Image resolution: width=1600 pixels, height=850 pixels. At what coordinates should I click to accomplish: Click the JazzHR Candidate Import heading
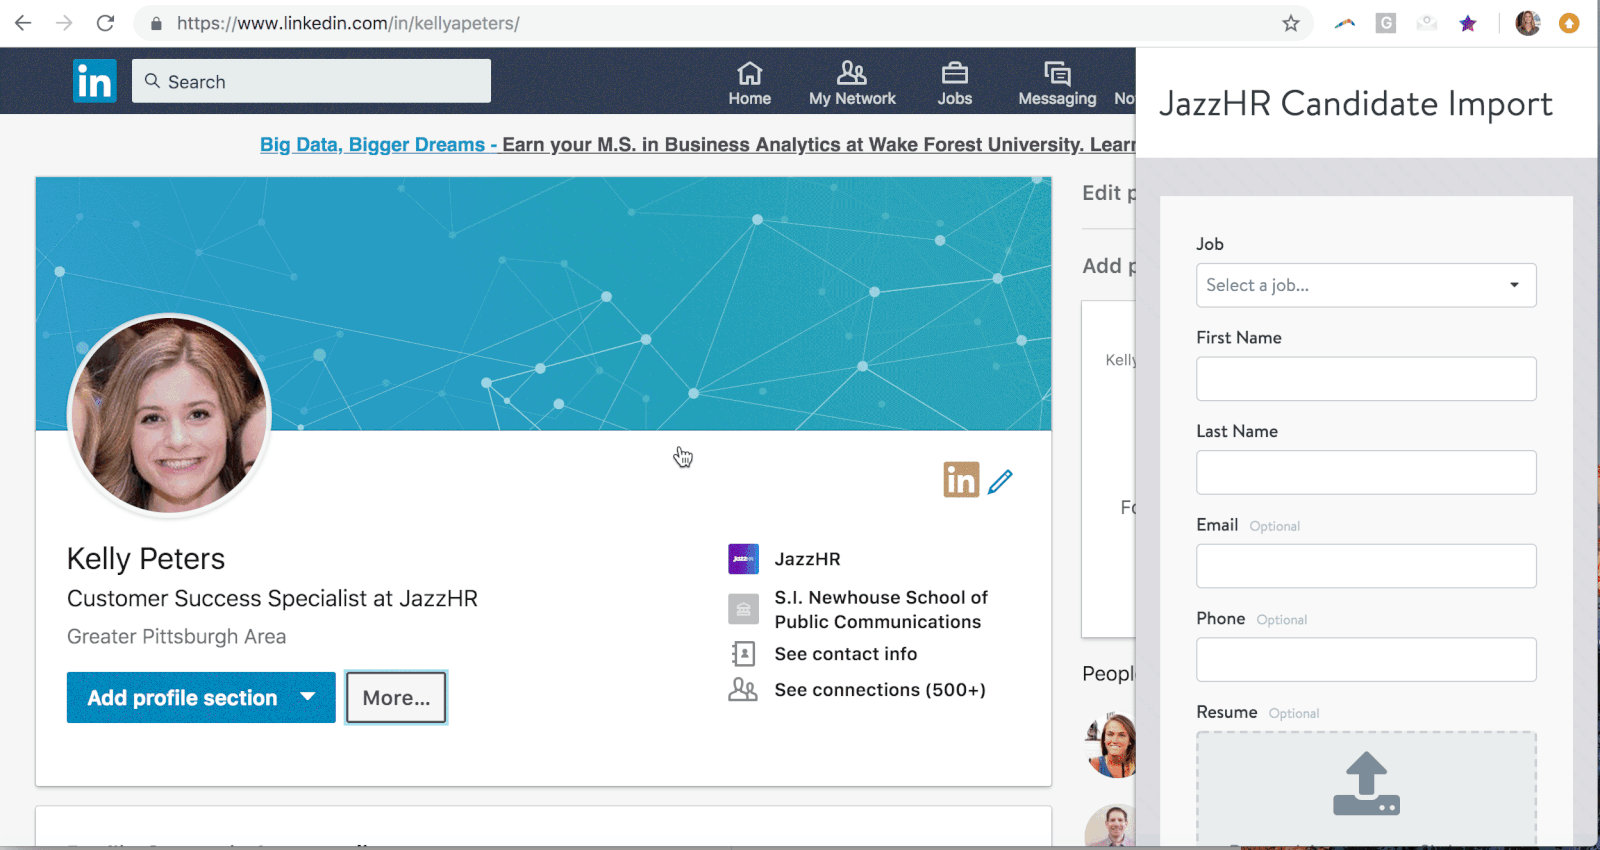coord(1355,104)
